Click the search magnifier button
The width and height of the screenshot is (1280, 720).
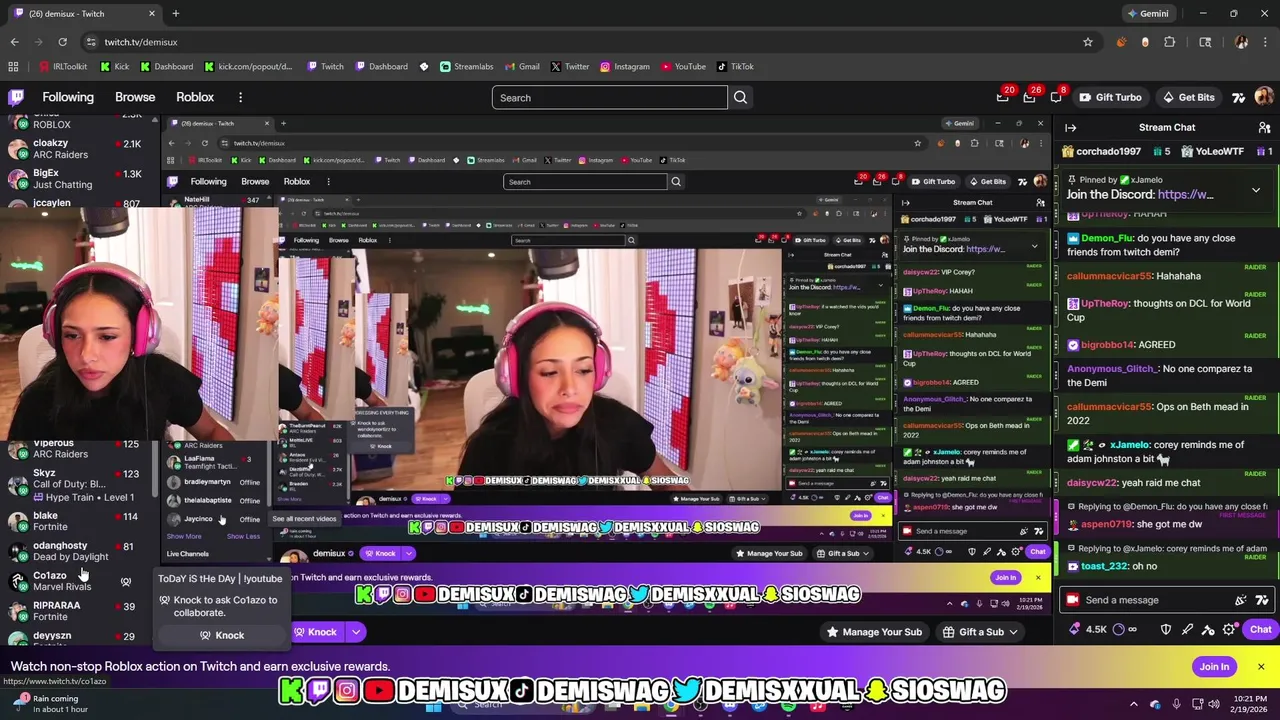pos(740,97)
